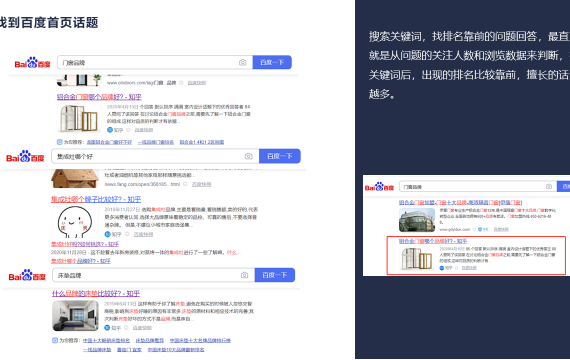This screenshot has height=360, width=570.
Task: Open camera image search in the right-side 门窗品牌 box
Action: coord(549,187)
